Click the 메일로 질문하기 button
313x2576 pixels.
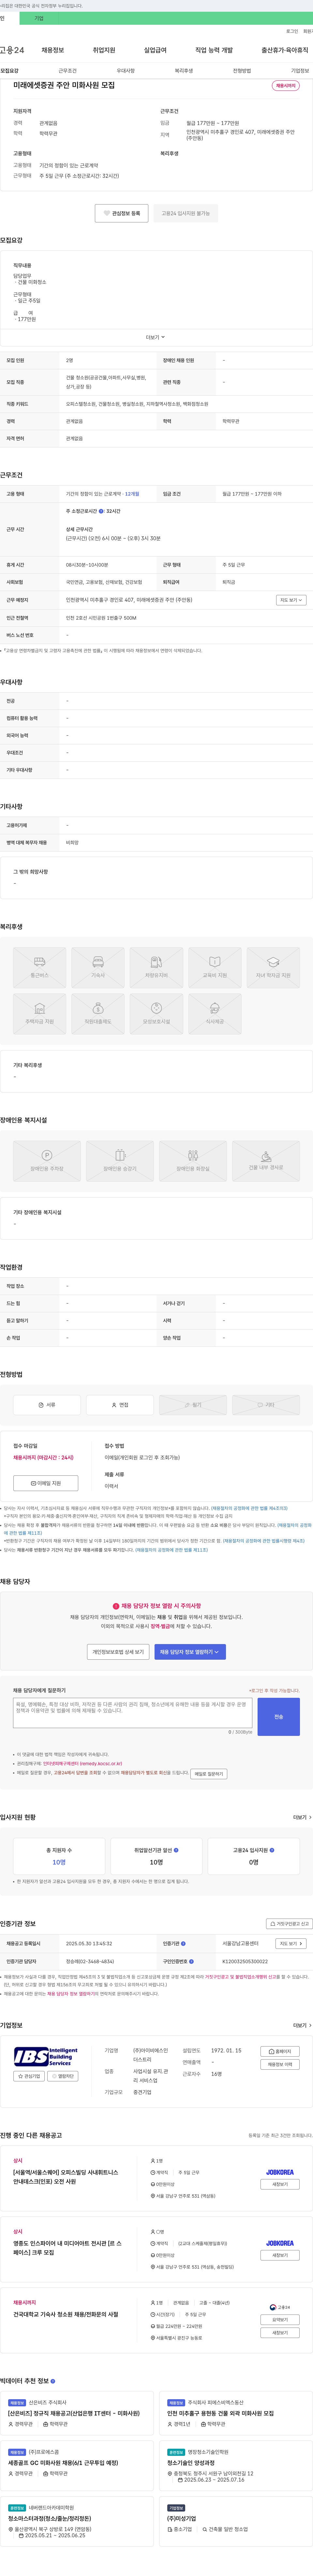click(209, 1774)
